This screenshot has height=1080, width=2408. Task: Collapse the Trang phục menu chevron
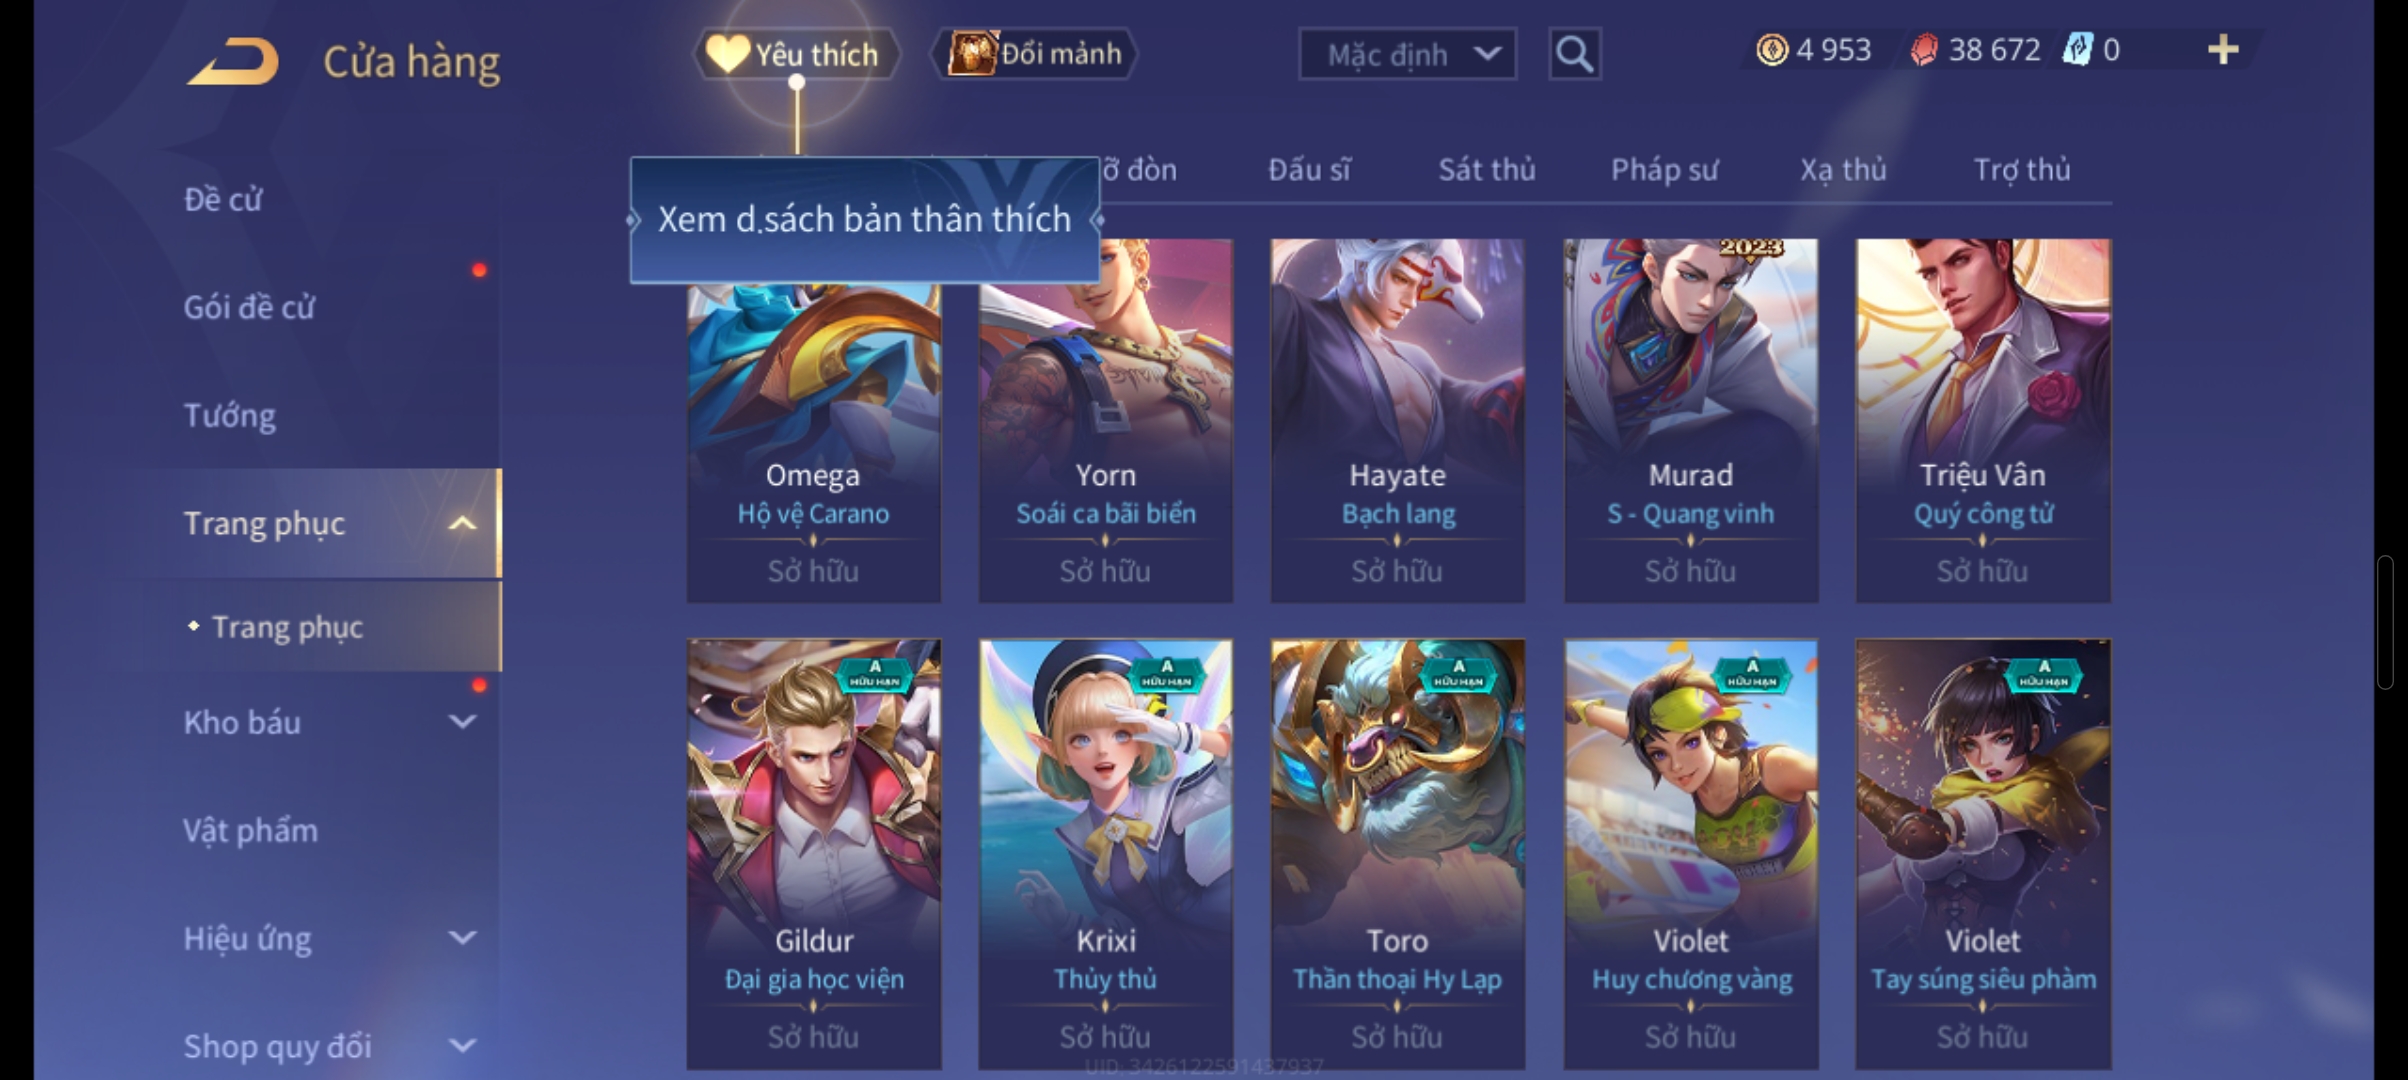(x=462, y=523)
